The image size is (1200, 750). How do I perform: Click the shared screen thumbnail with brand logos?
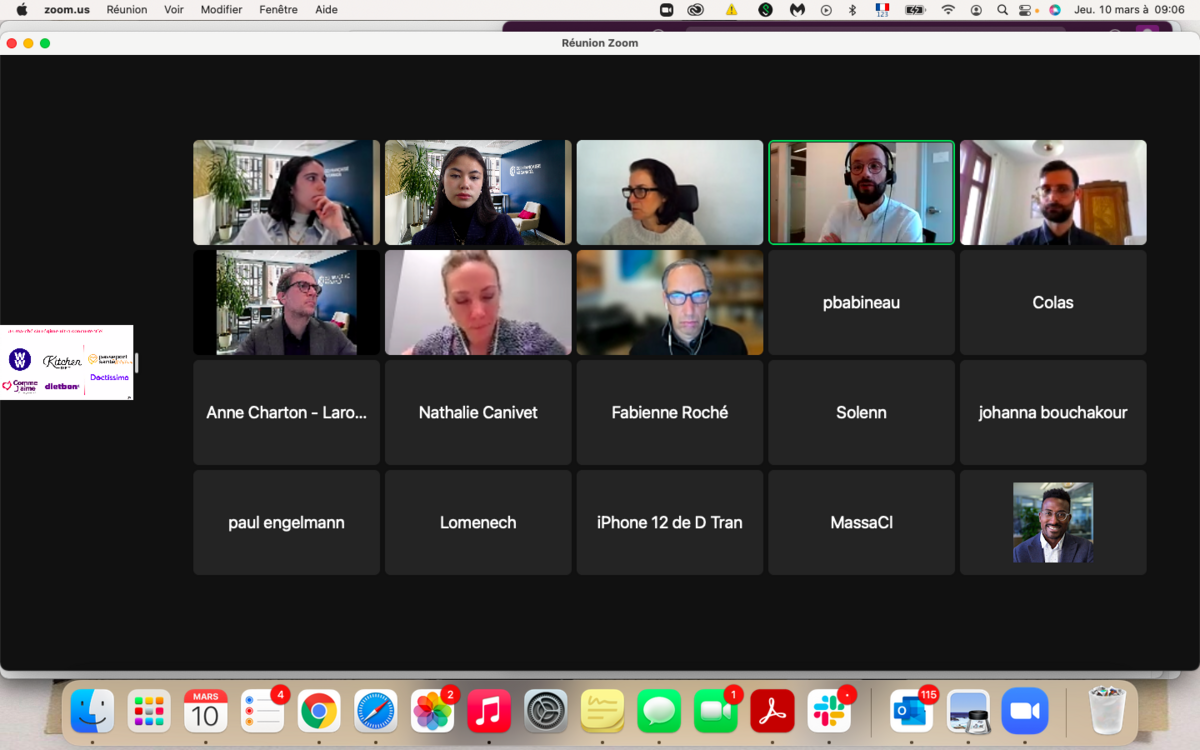pos(67,363)
